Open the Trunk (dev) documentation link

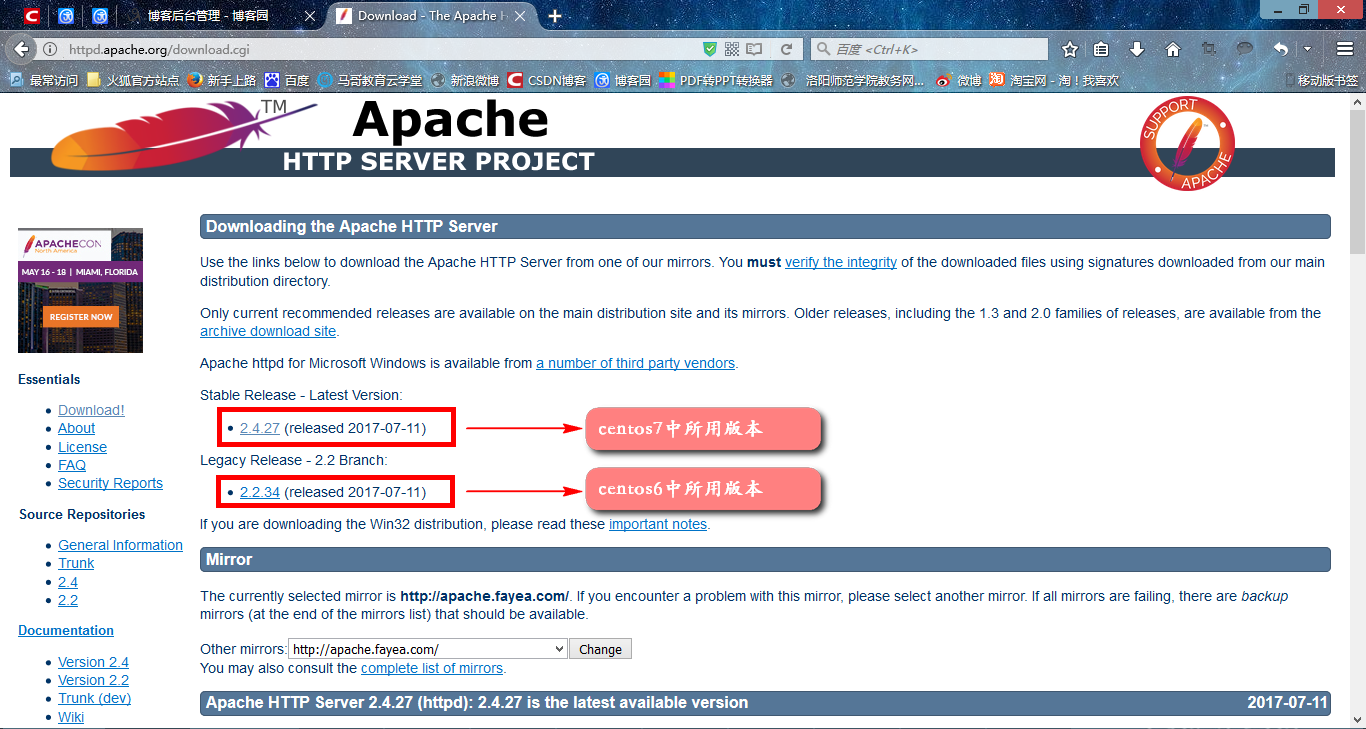tap(94, 698)
